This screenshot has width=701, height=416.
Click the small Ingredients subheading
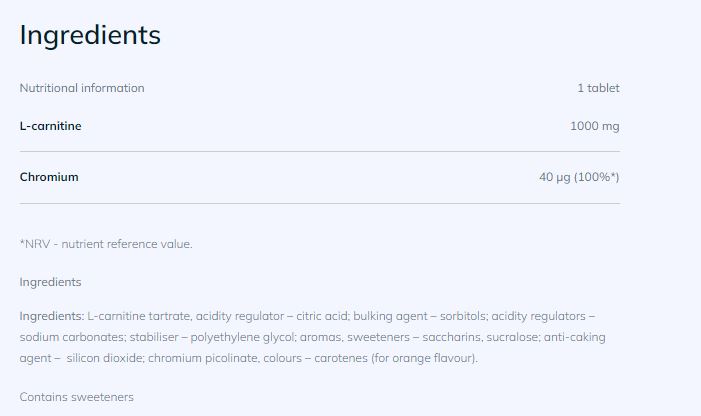(x=50, y=282)
